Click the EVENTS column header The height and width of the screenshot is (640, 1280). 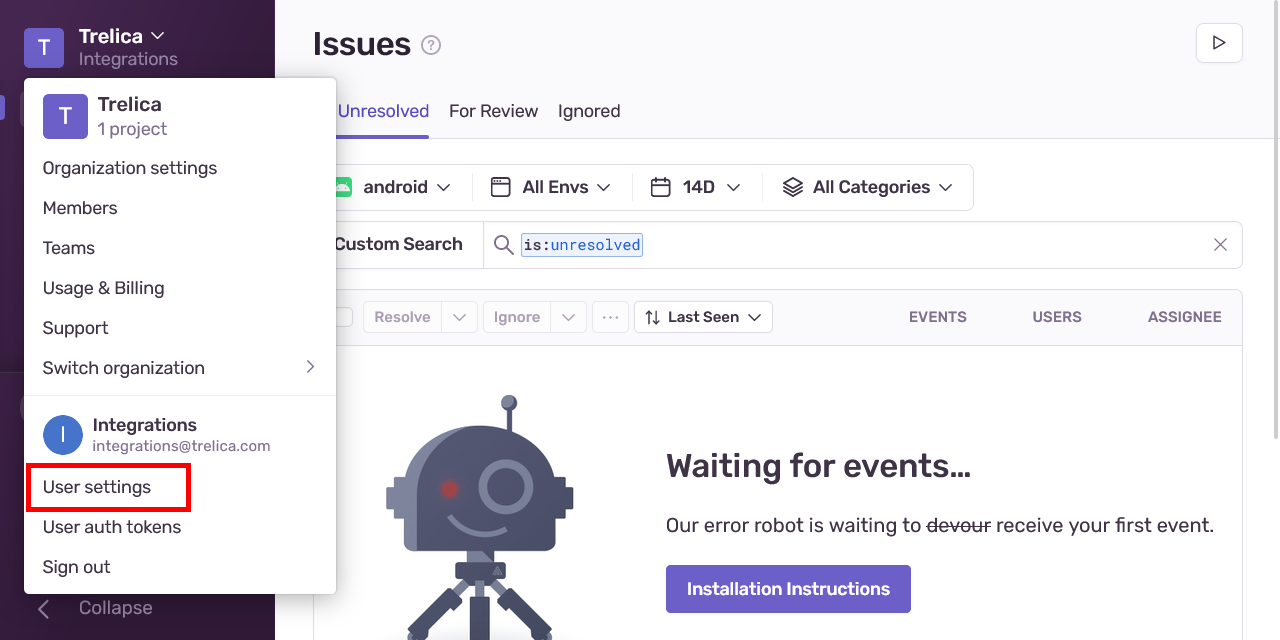coord(938,317)
